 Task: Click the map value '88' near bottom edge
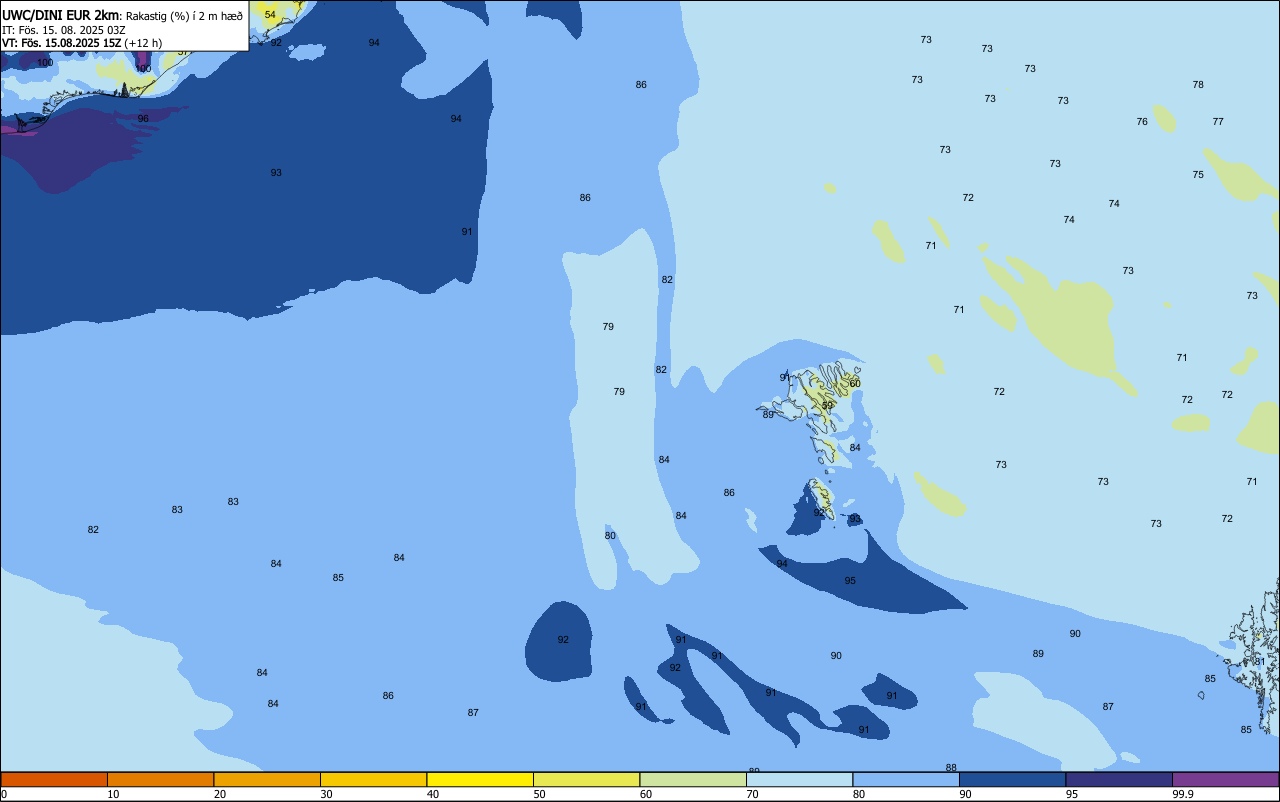click(x=951, y=768)
